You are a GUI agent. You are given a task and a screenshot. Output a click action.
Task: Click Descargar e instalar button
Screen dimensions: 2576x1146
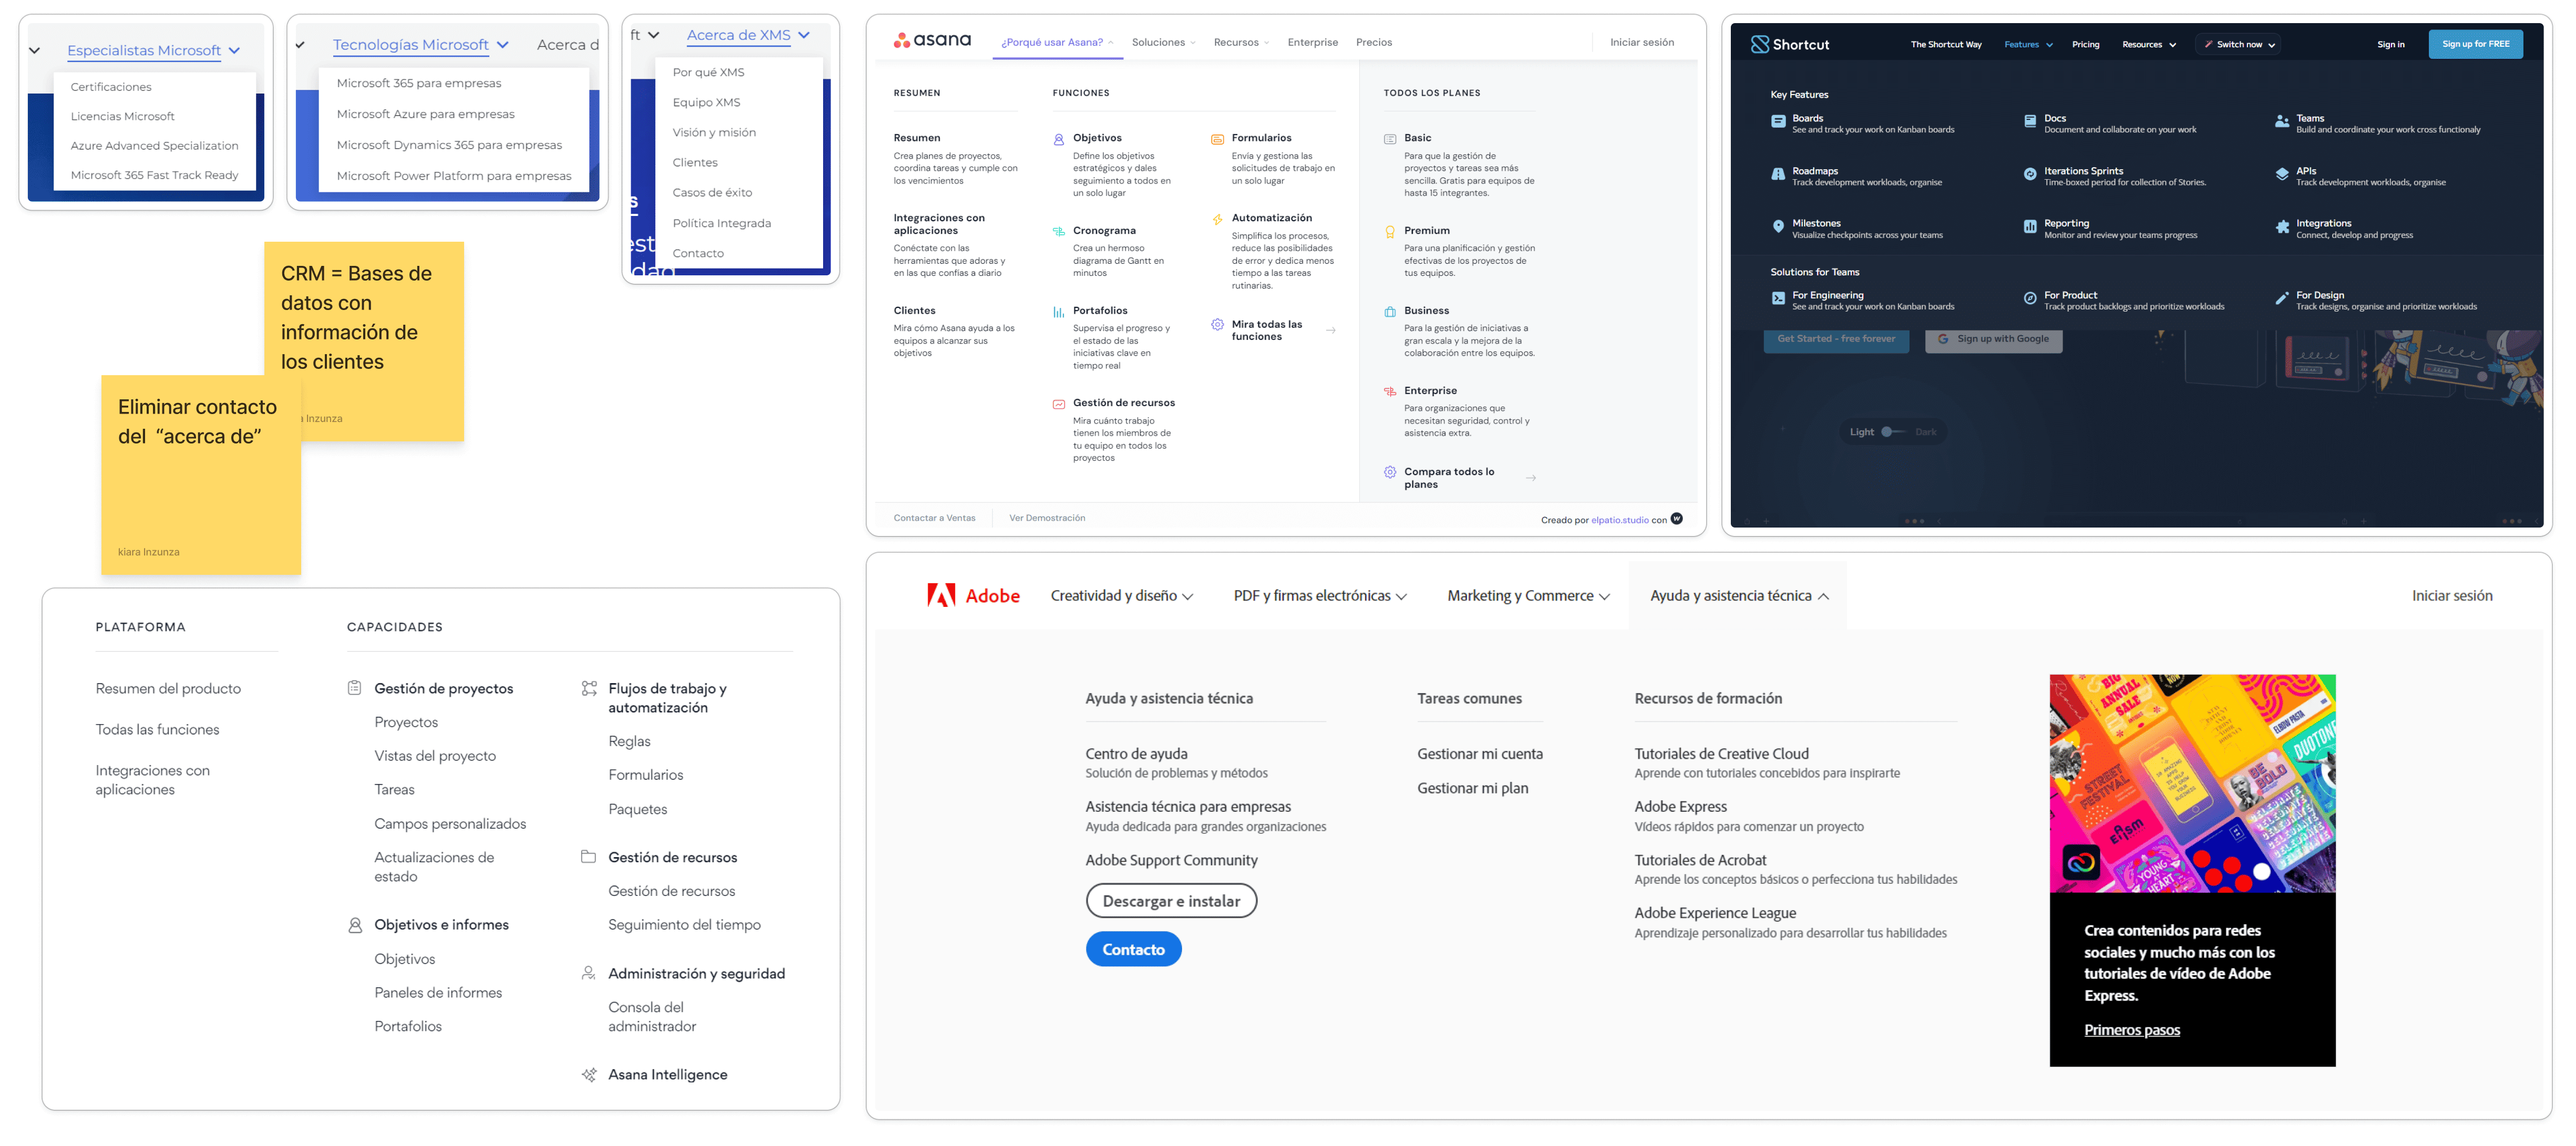(x=1171, y=901)
